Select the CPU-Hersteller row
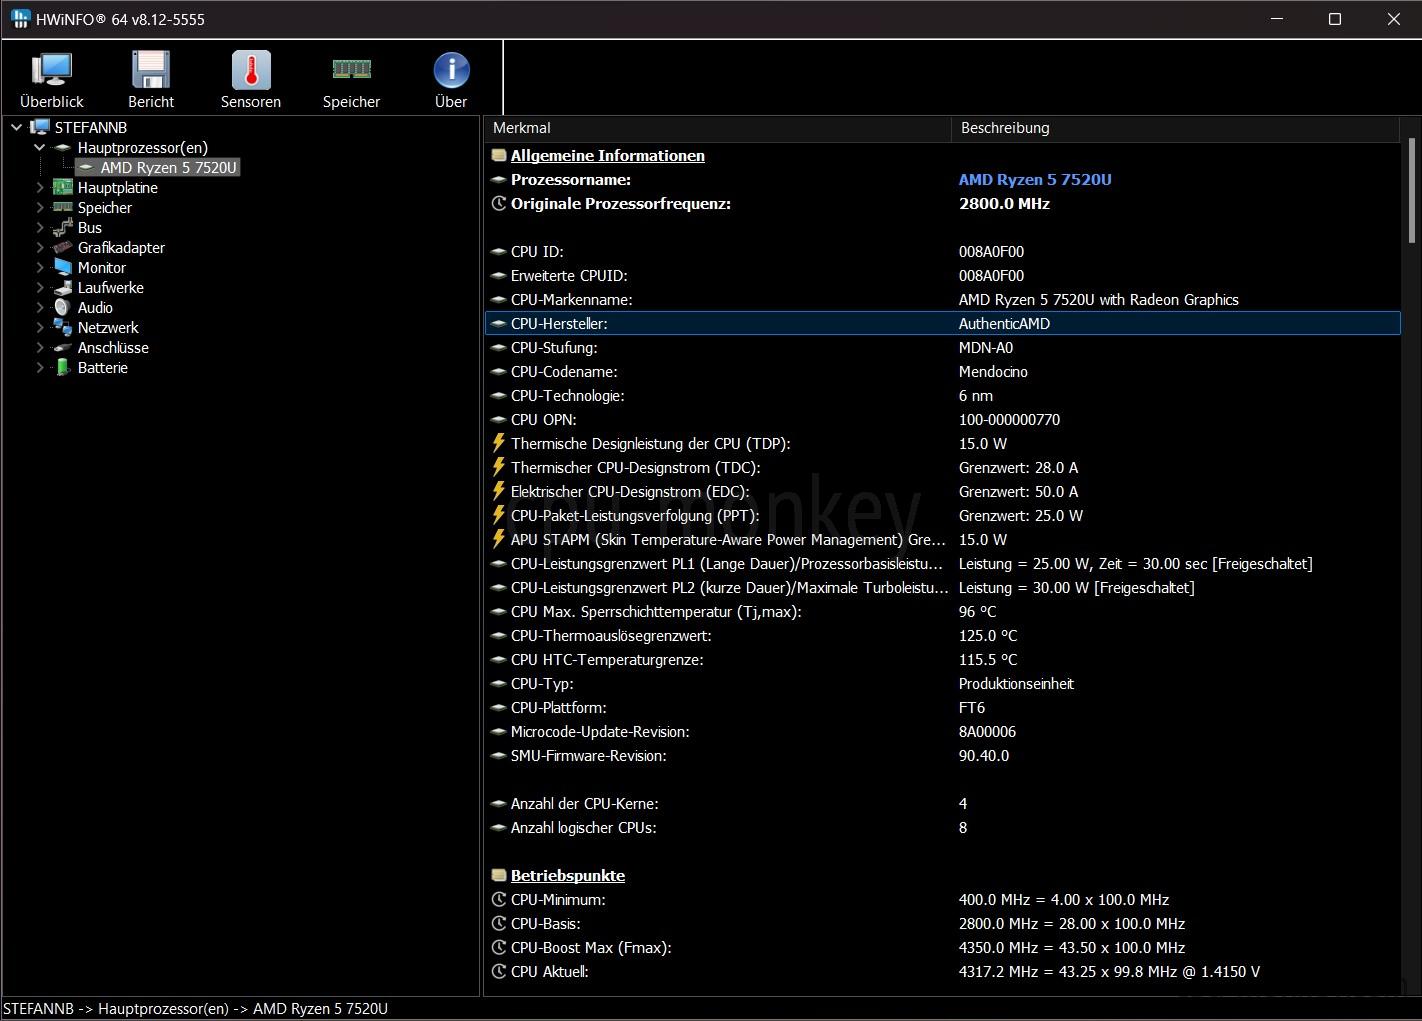 pyautogui.click(x=942, y=324)
